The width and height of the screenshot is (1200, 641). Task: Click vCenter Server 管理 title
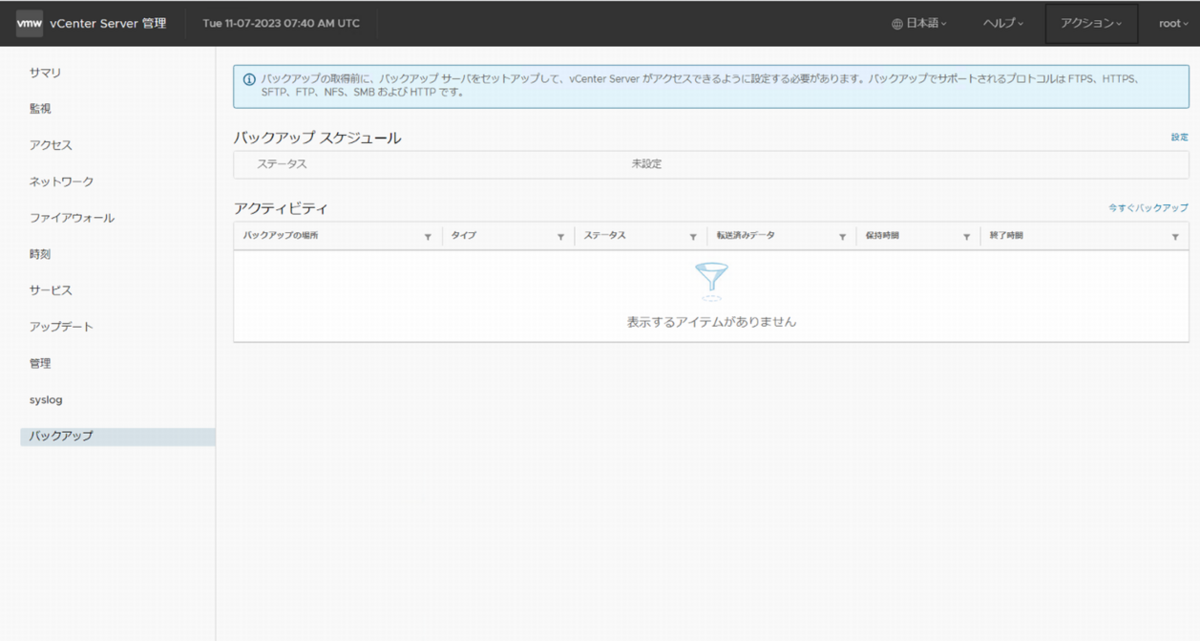pyautogui.click(x=108, y=24)
